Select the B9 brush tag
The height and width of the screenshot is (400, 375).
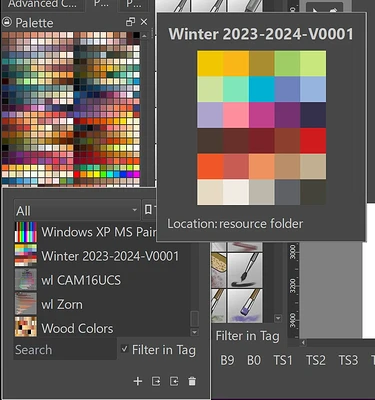227,360
